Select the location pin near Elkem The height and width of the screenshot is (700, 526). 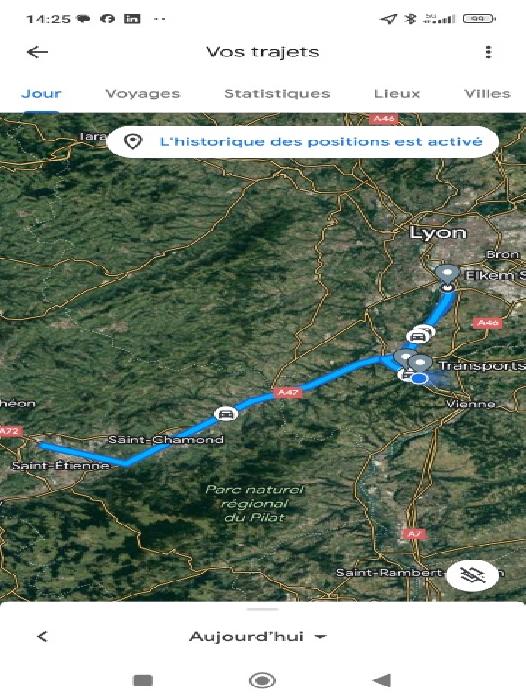click(447, 273)
